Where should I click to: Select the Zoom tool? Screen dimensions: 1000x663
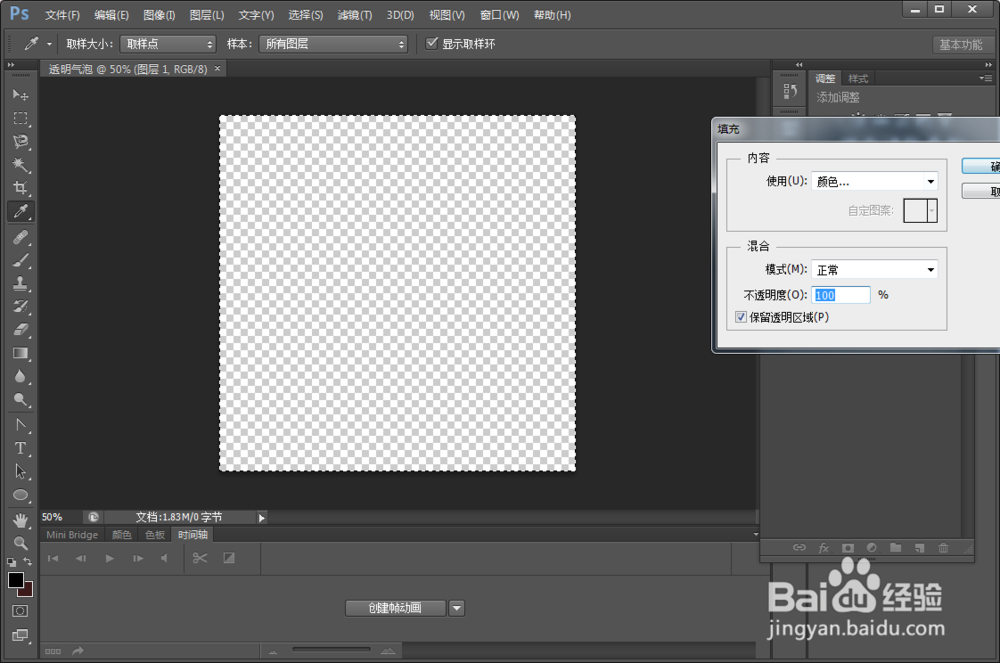pos(20,543)
